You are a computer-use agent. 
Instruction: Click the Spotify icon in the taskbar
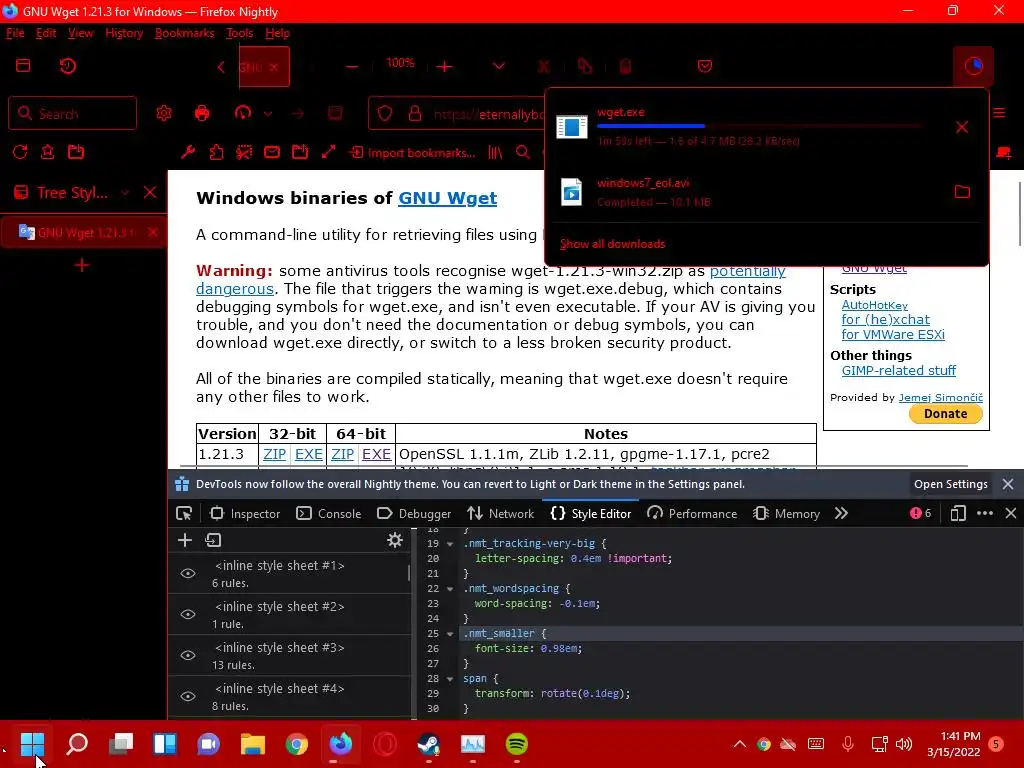517,744
